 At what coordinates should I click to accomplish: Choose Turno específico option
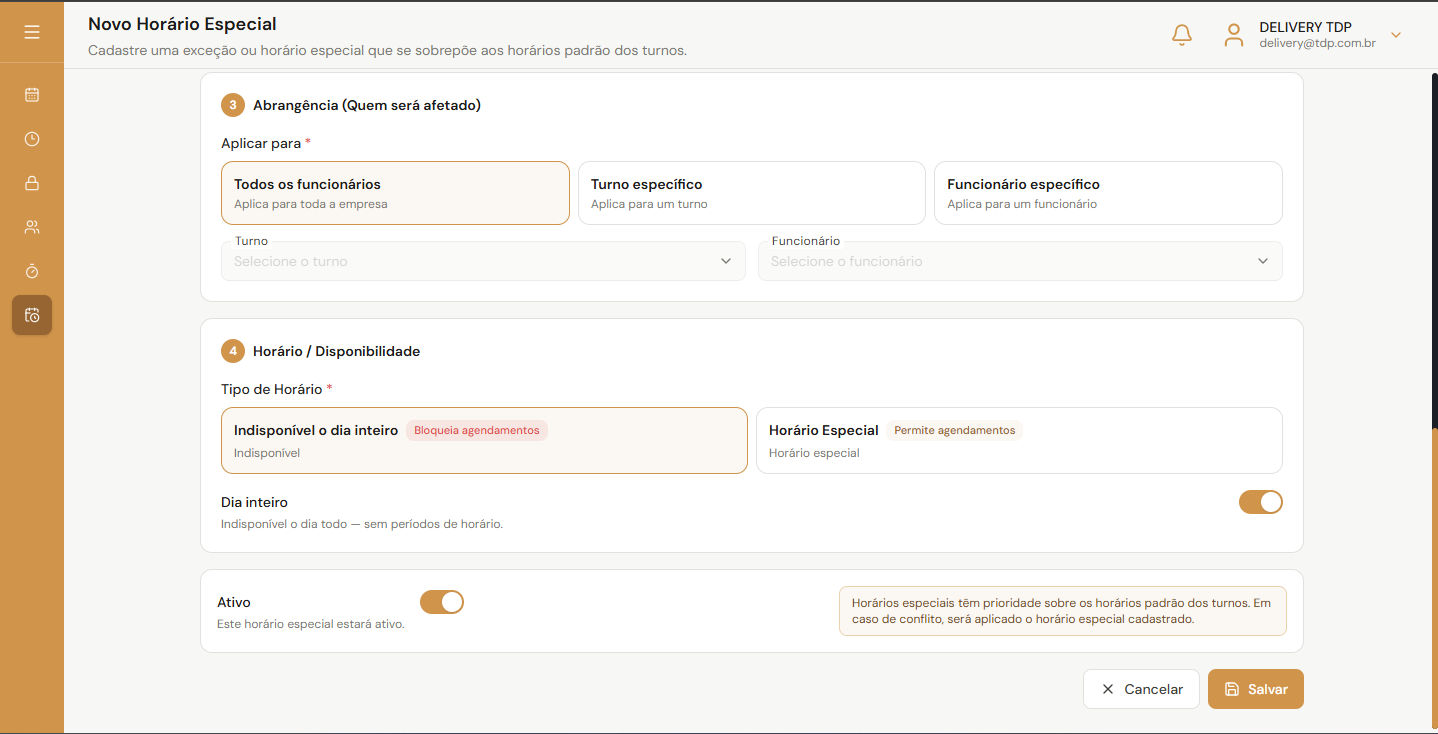(752, 193)
